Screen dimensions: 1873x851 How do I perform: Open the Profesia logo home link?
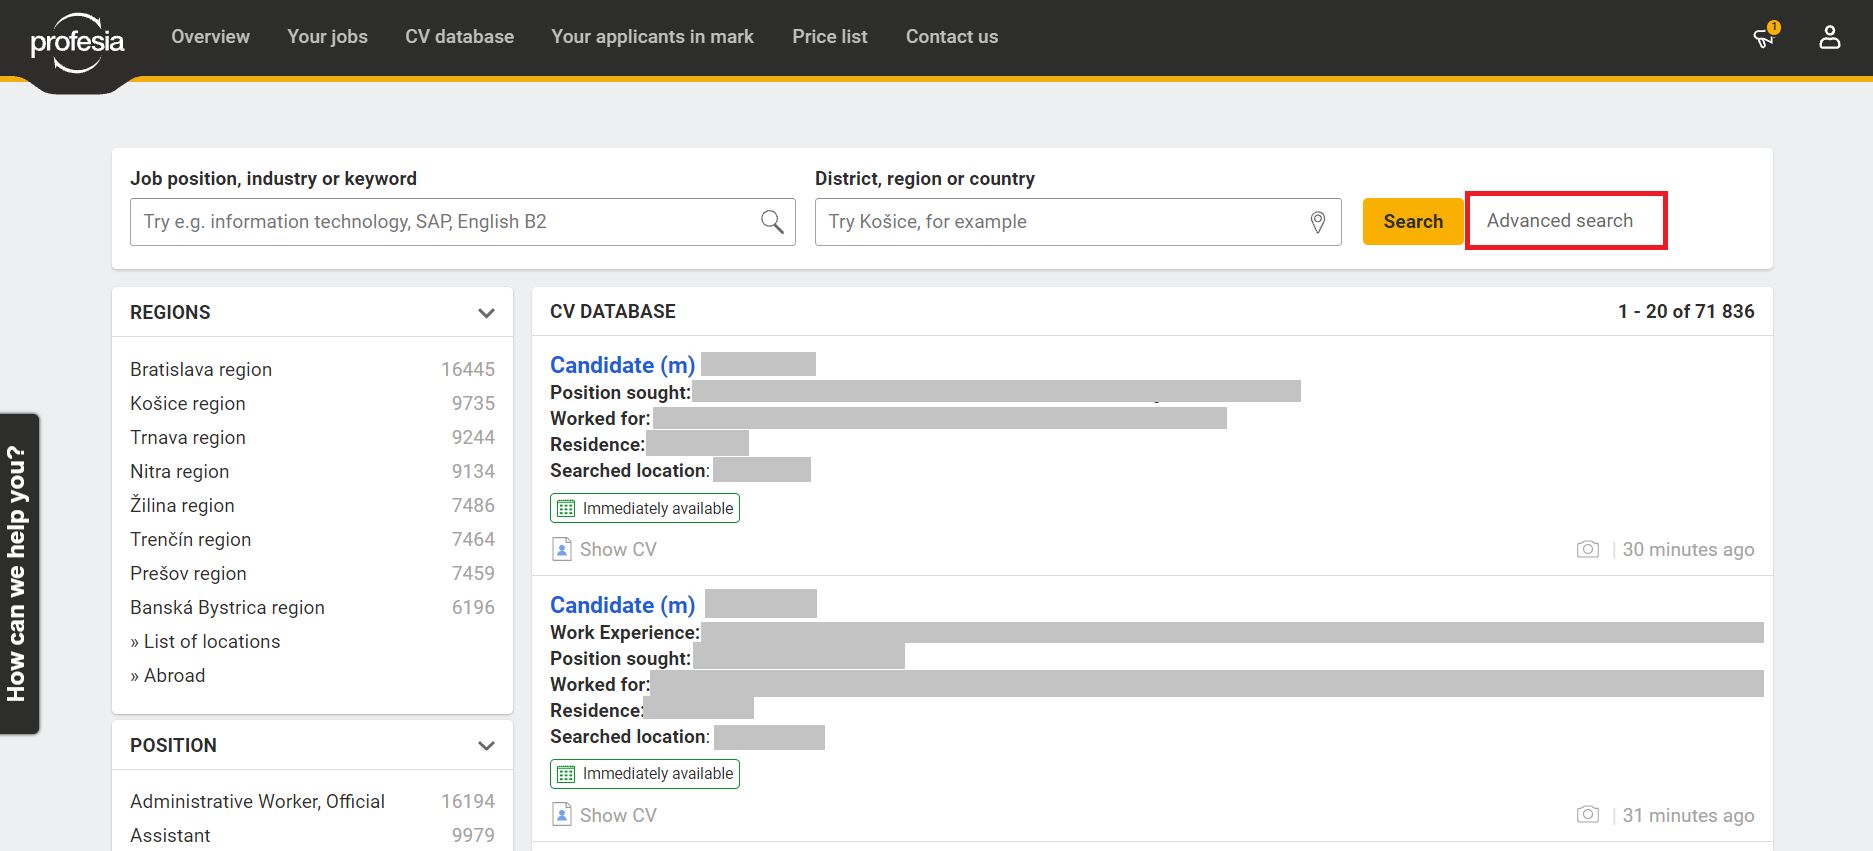77,43
